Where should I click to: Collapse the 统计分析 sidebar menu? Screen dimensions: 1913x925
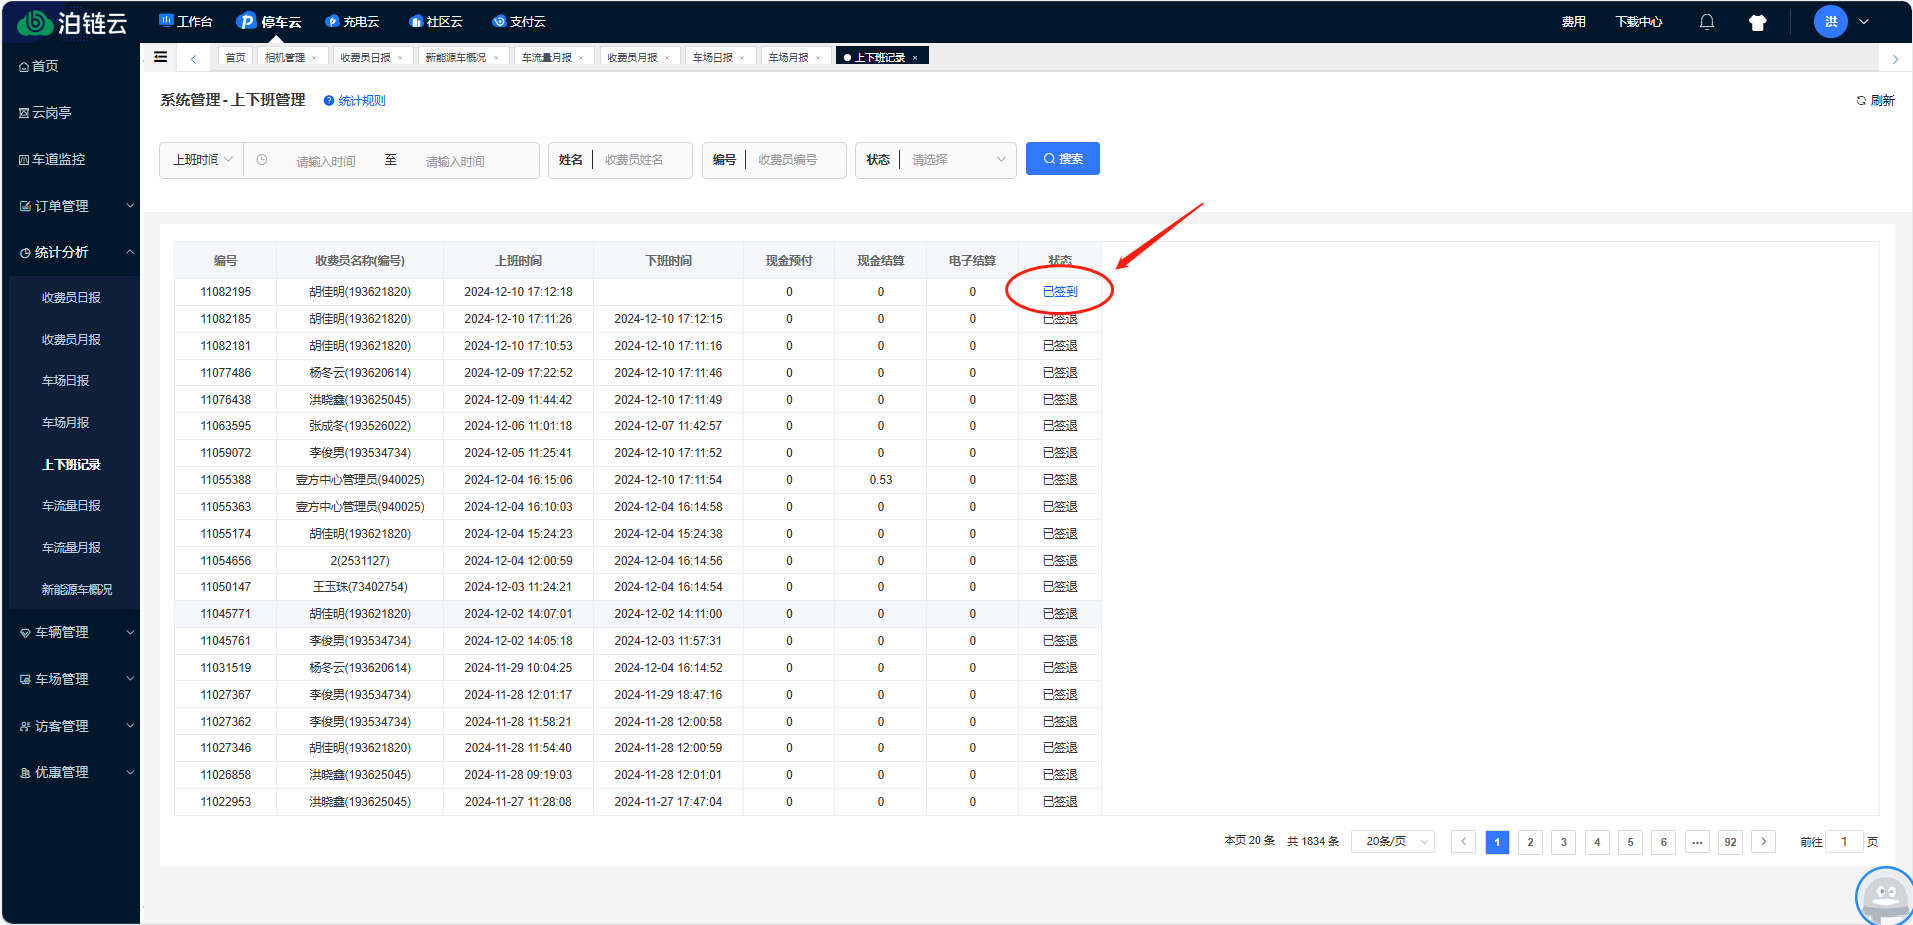tap(71, 252)
